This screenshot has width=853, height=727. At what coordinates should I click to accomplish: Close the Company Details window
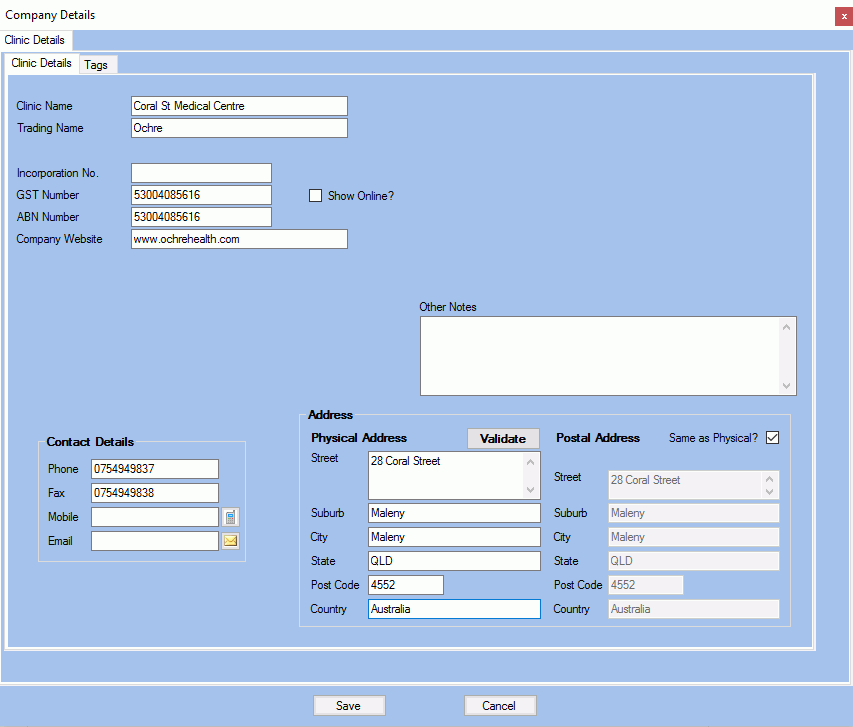(842, 16)
